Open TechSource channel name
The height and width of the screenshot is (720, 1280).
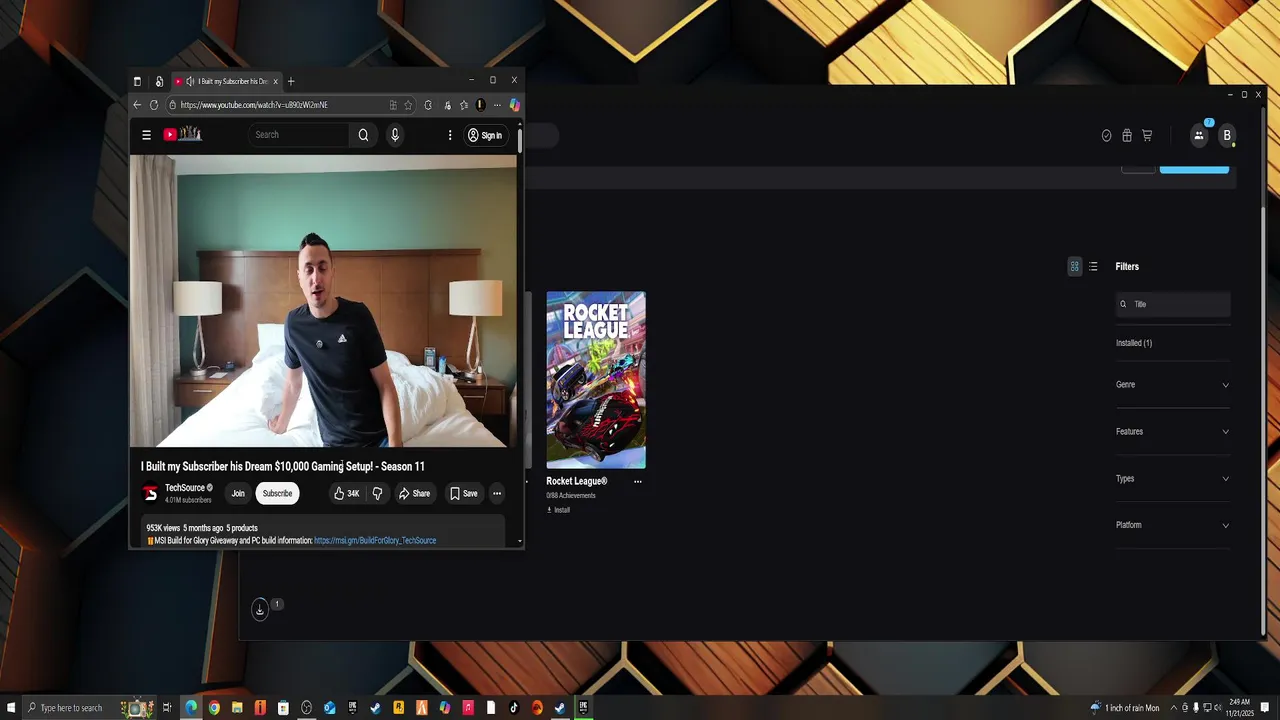pos(185,488)
